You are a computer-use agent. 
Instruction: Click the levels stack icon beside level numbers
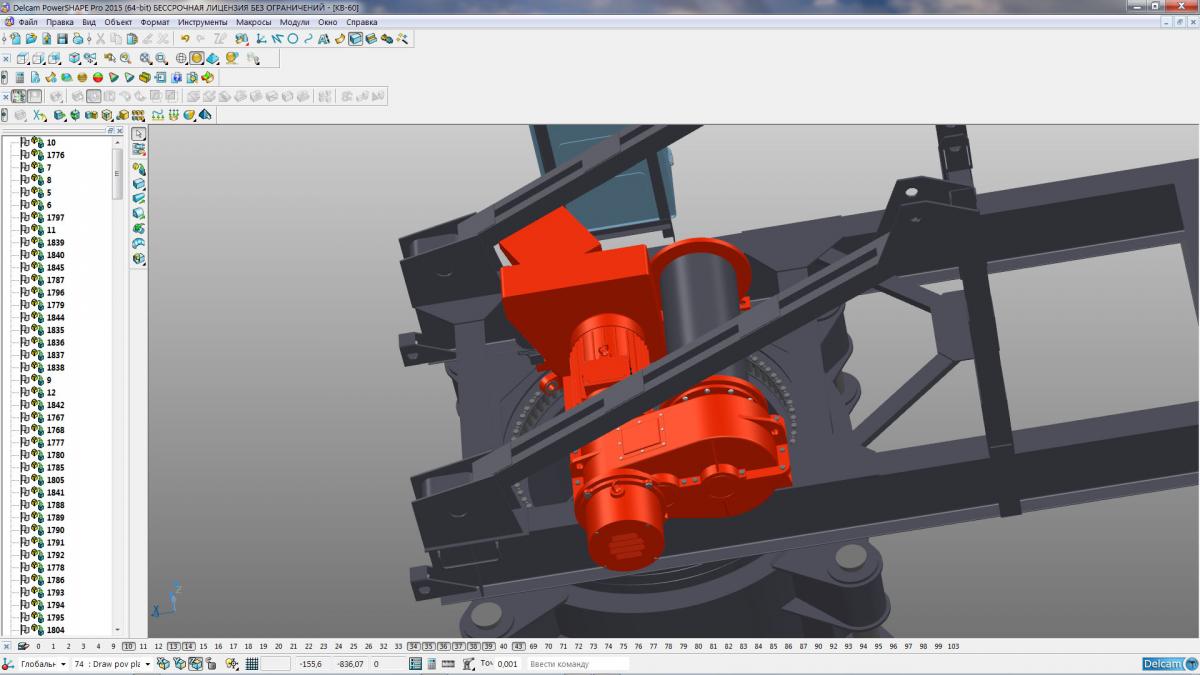click(23, 646)
